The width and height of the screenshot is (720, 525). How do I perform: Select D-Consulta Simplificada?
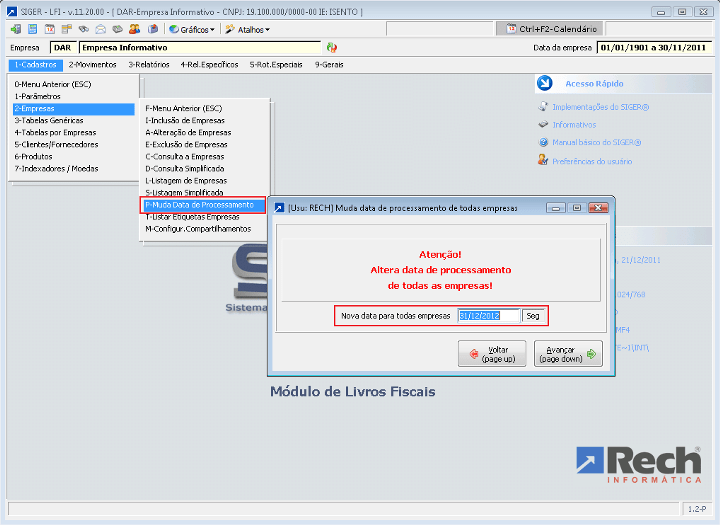pyautogui.click(x=204, y=169)
